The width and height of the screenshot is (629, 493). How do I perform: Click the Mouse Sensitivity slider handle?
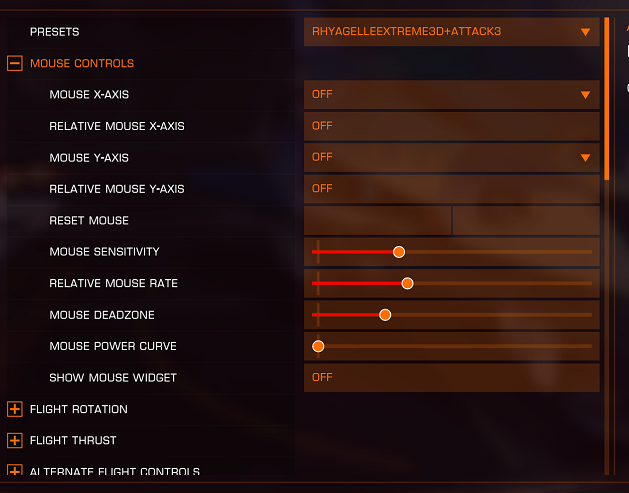pos(399,252)
